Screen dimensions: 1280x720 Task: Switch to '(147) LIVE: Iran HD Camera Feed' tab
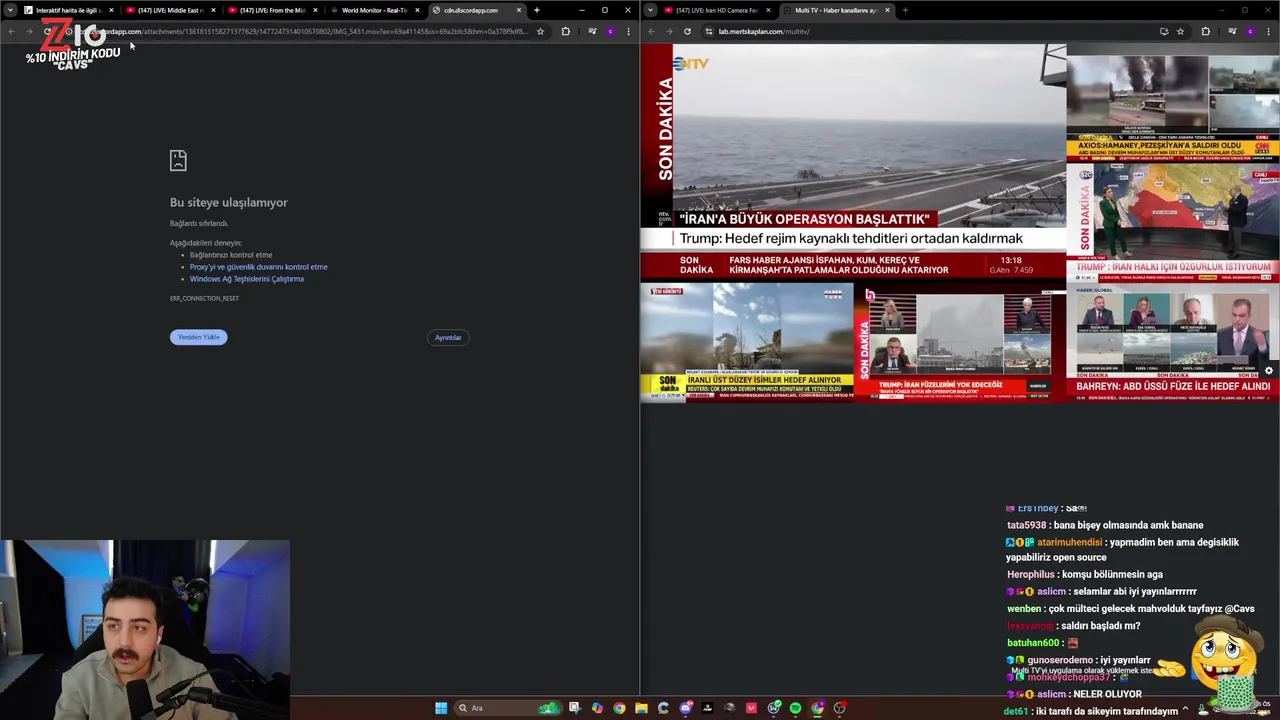716,10
